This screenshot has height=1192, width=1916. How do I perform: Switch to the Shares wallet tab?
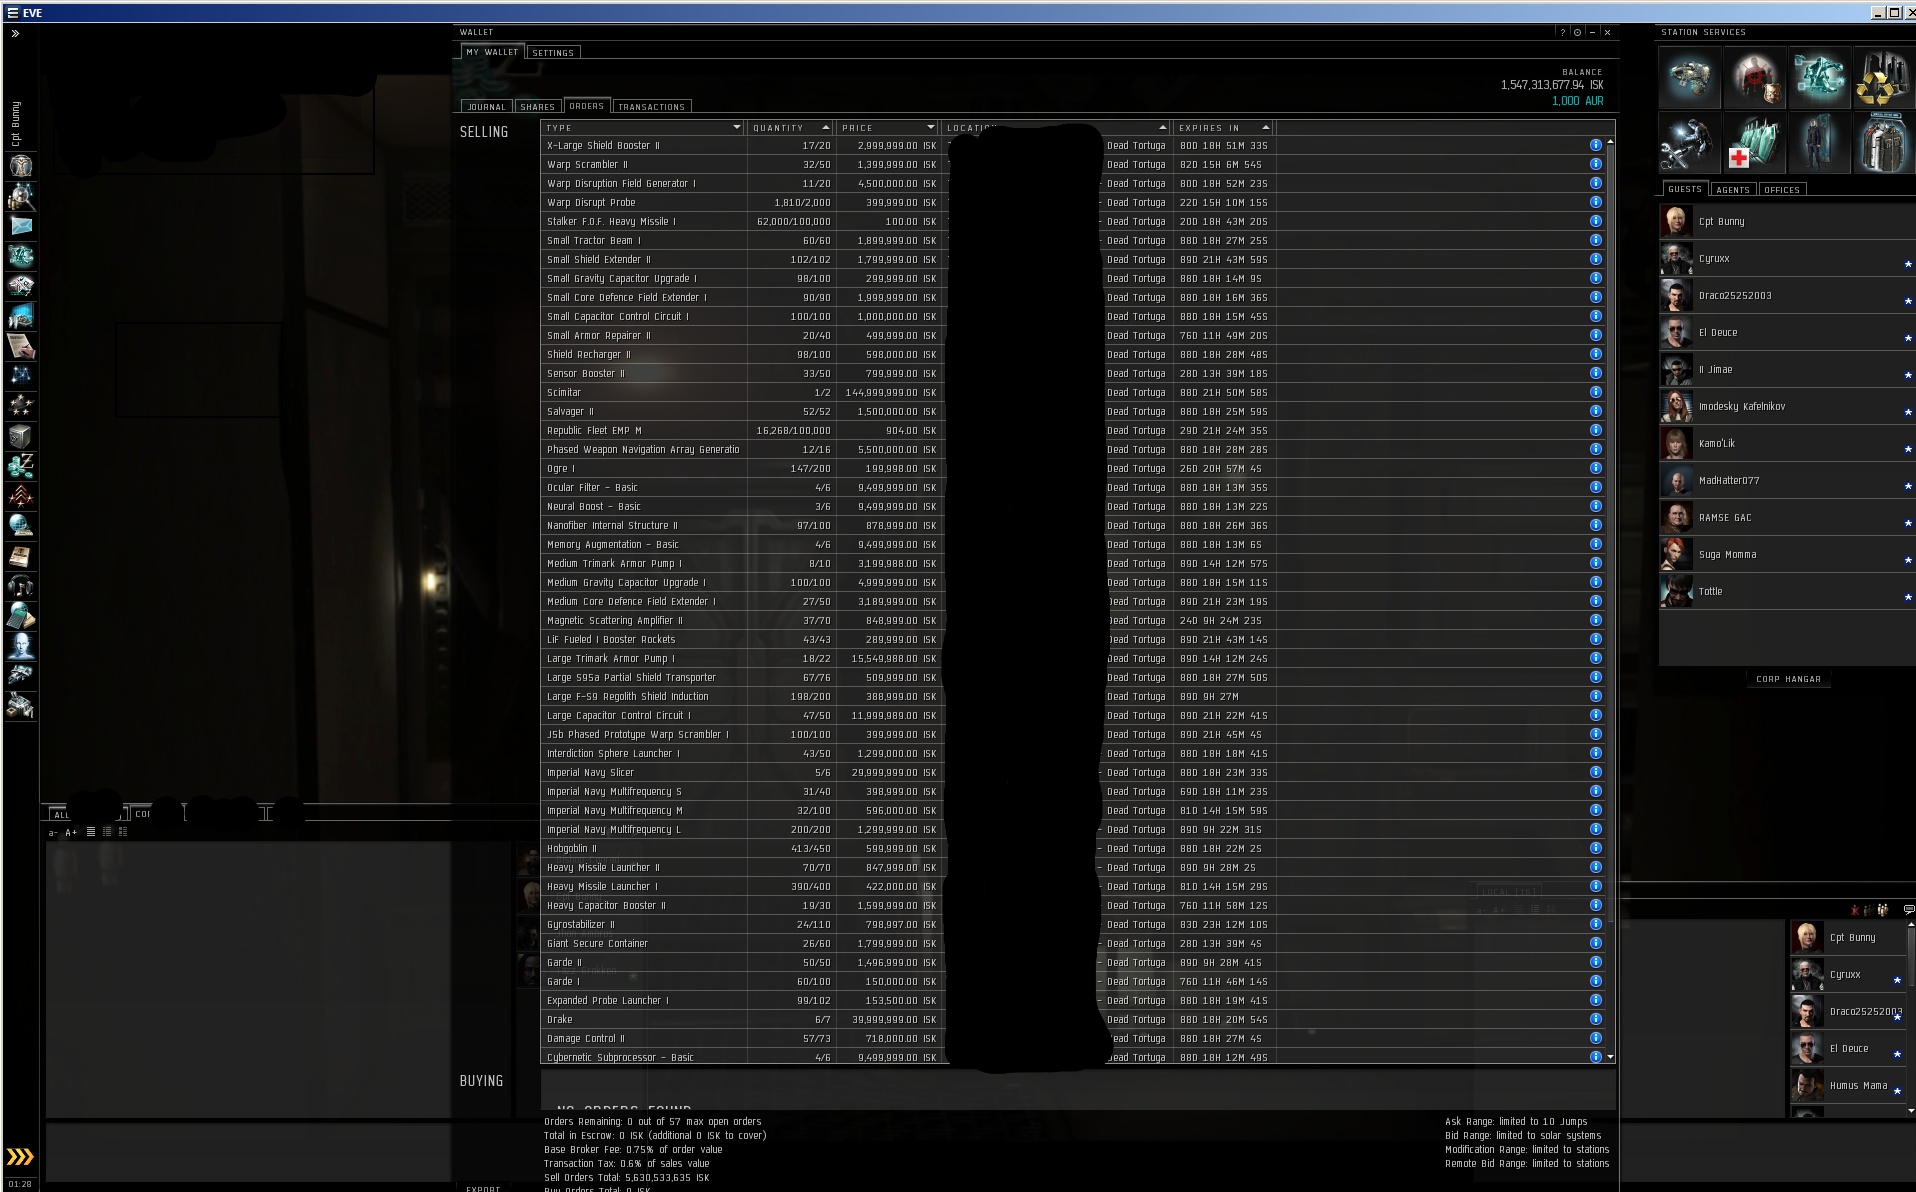[537, 106]
